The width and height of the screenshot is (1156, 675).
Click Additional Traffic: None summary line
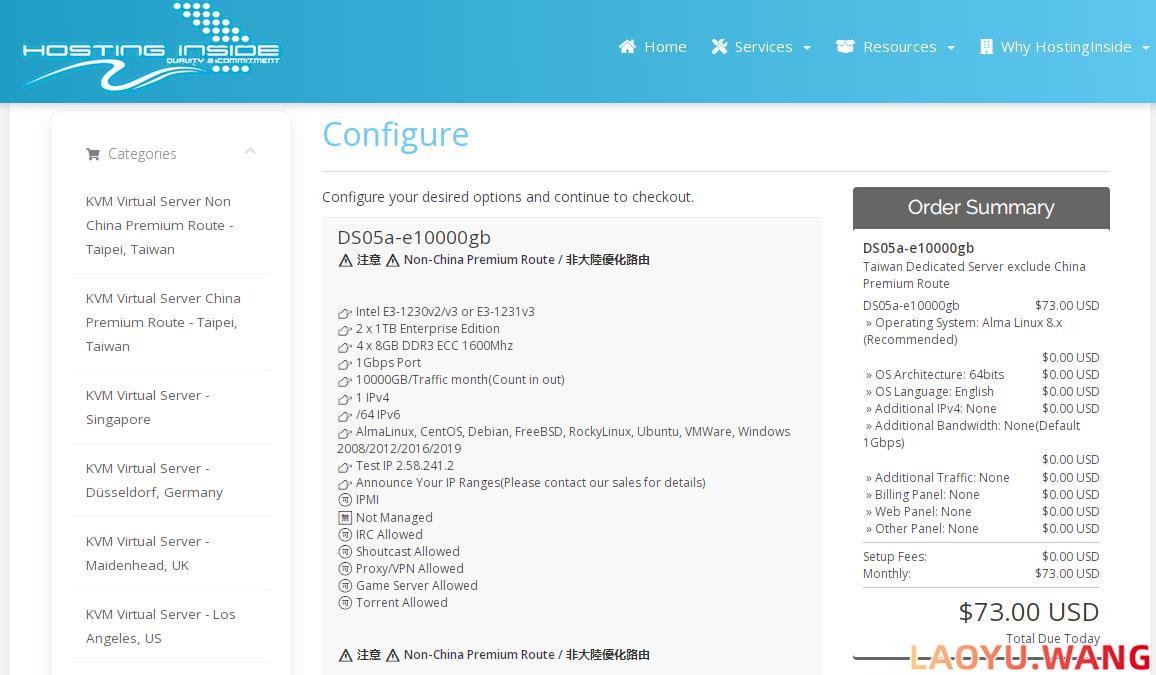981,478
